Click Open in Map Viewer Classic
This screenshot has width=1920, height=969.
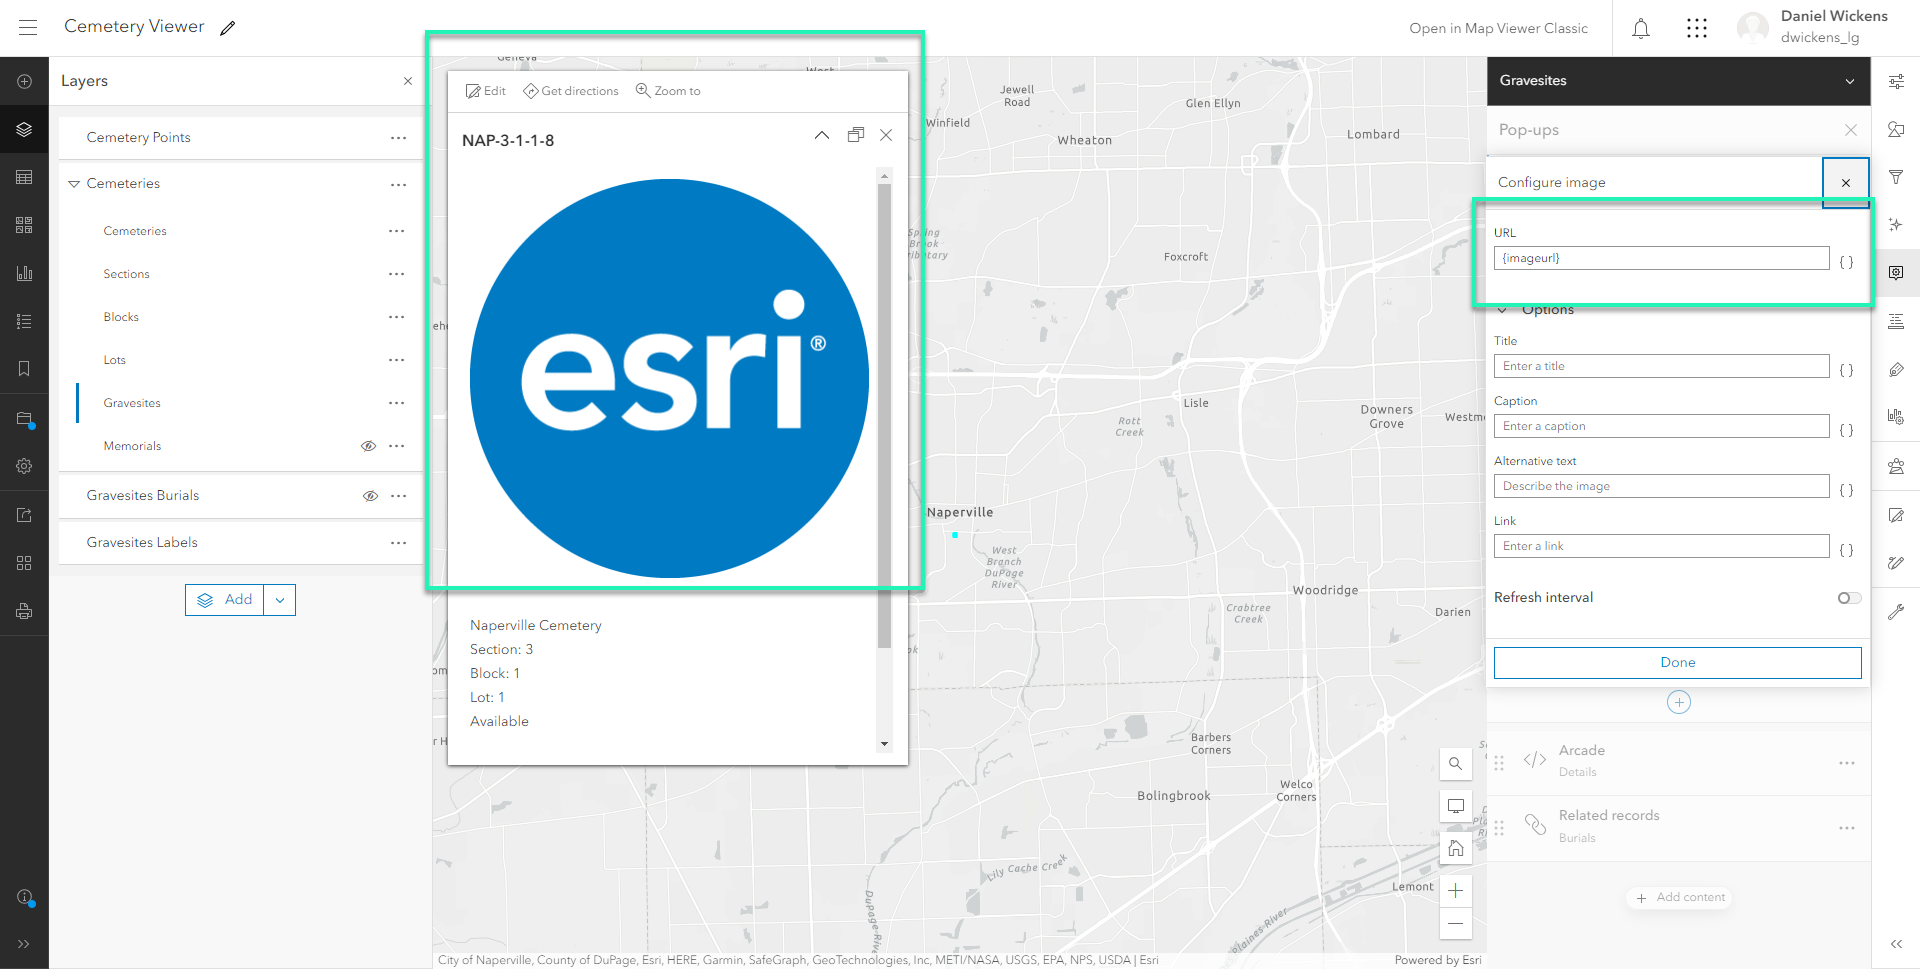1498,28
